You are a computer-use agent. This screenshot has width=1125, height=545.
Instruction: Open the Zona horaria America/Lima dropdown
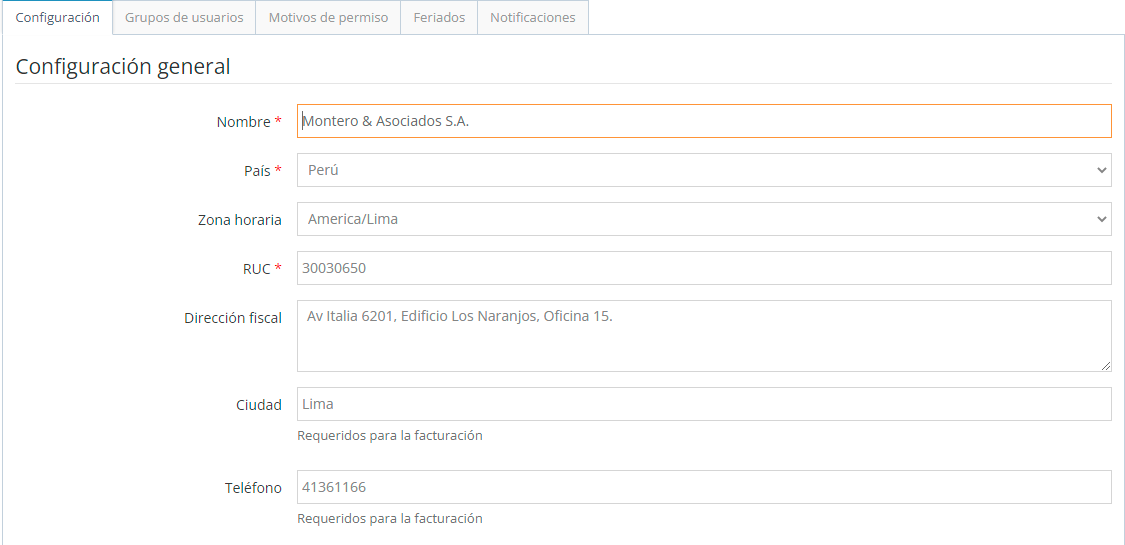704,219
